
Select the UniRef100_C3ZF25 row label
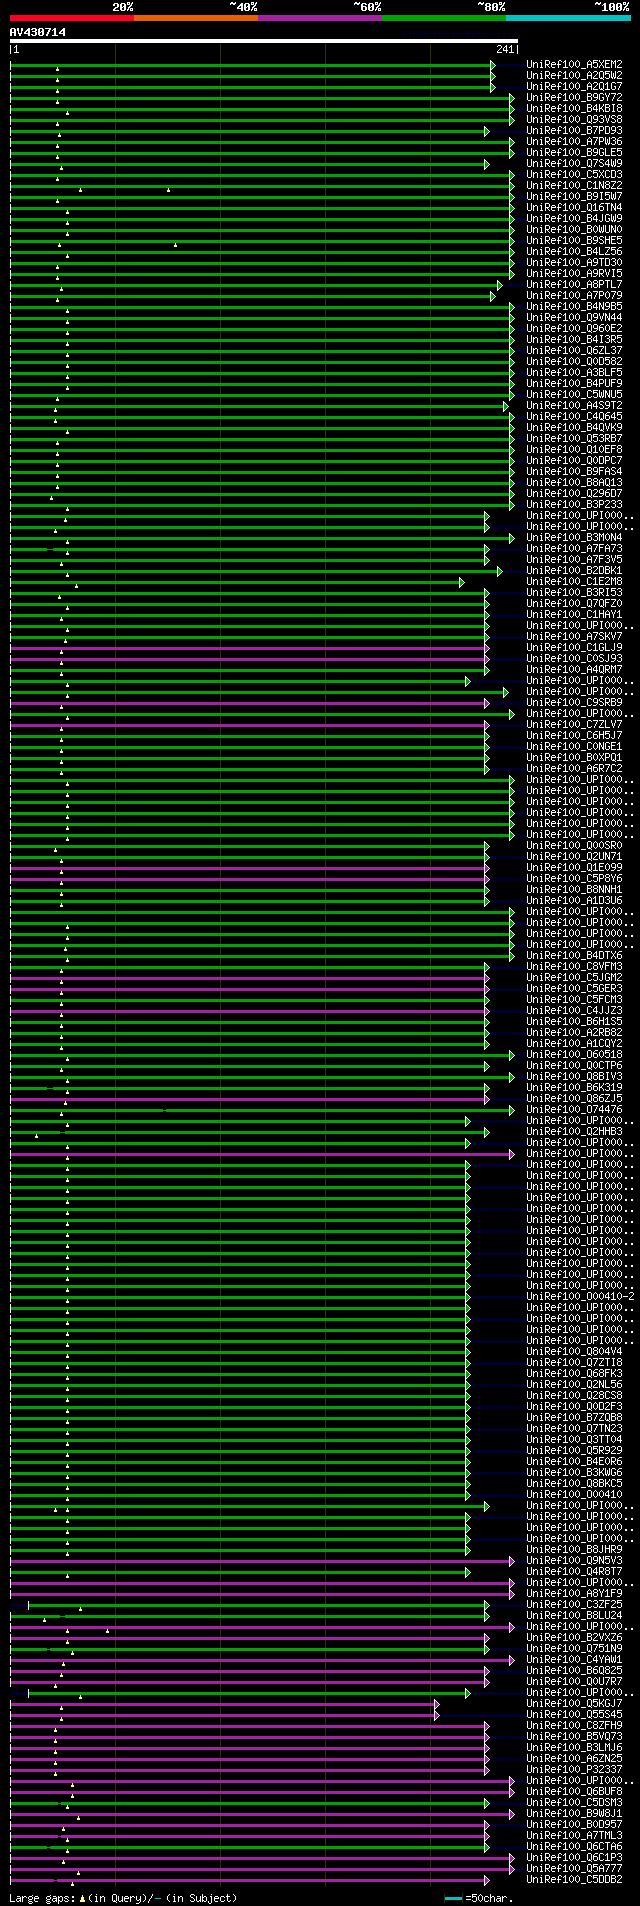point(574,1604)
